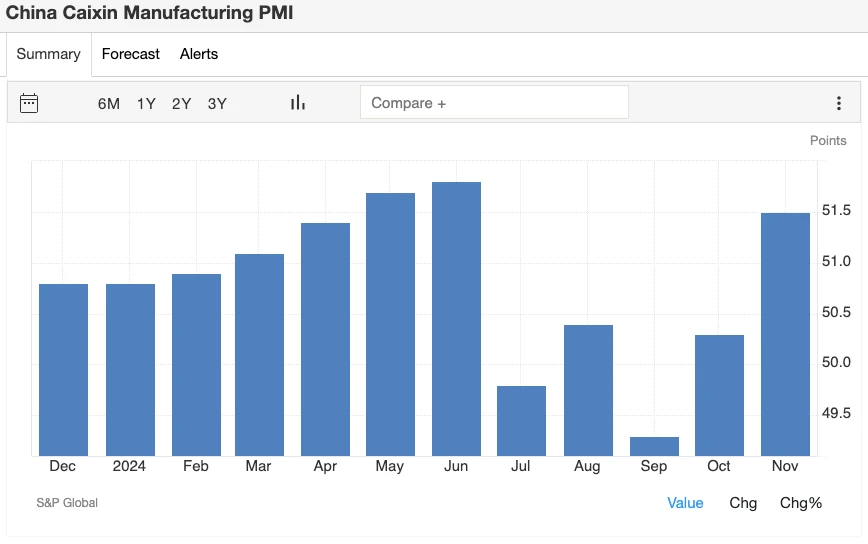868x544 pixels.
Task: Click the June bar in chart
Action: tap(456, 318)
